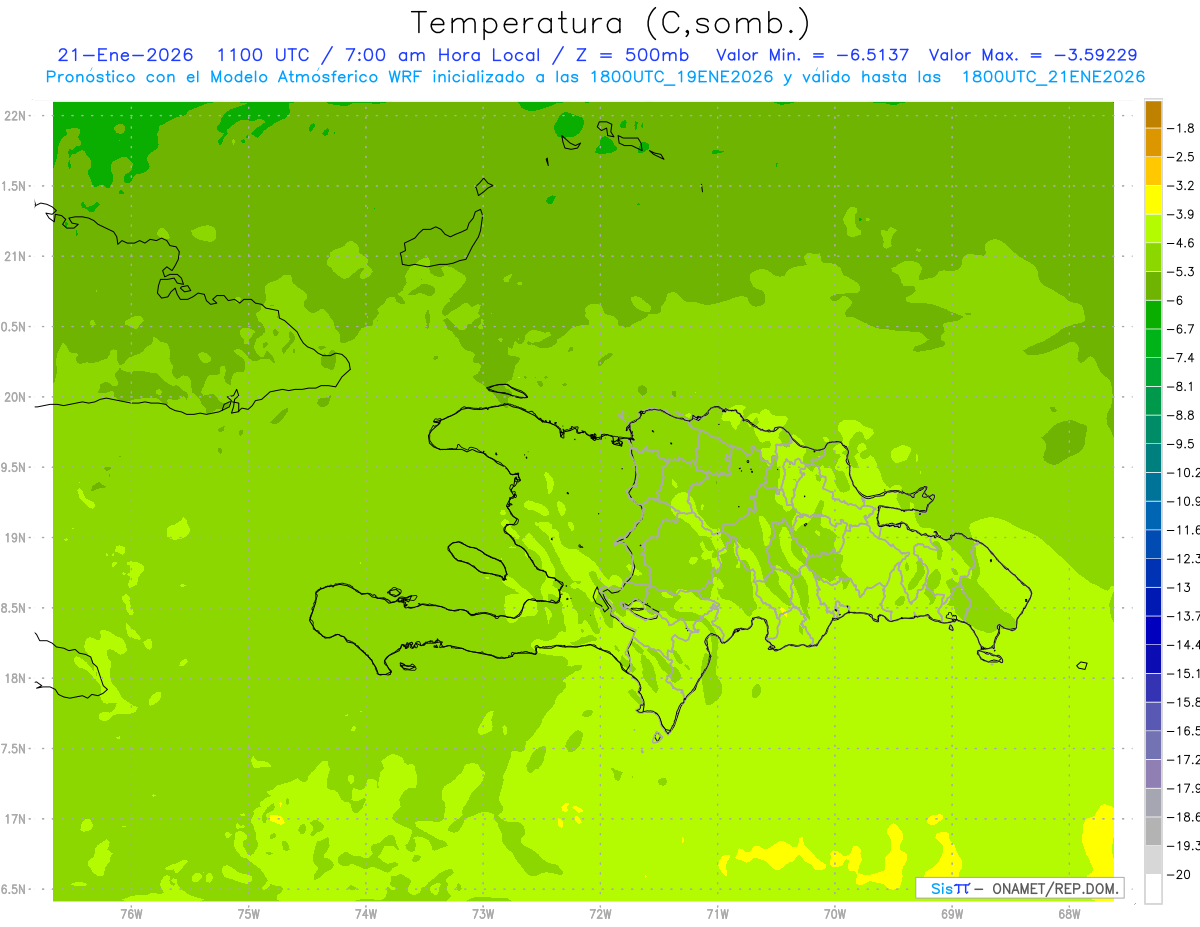Click the green swatch between -6 and -6.7

(x=1153, y=315)
